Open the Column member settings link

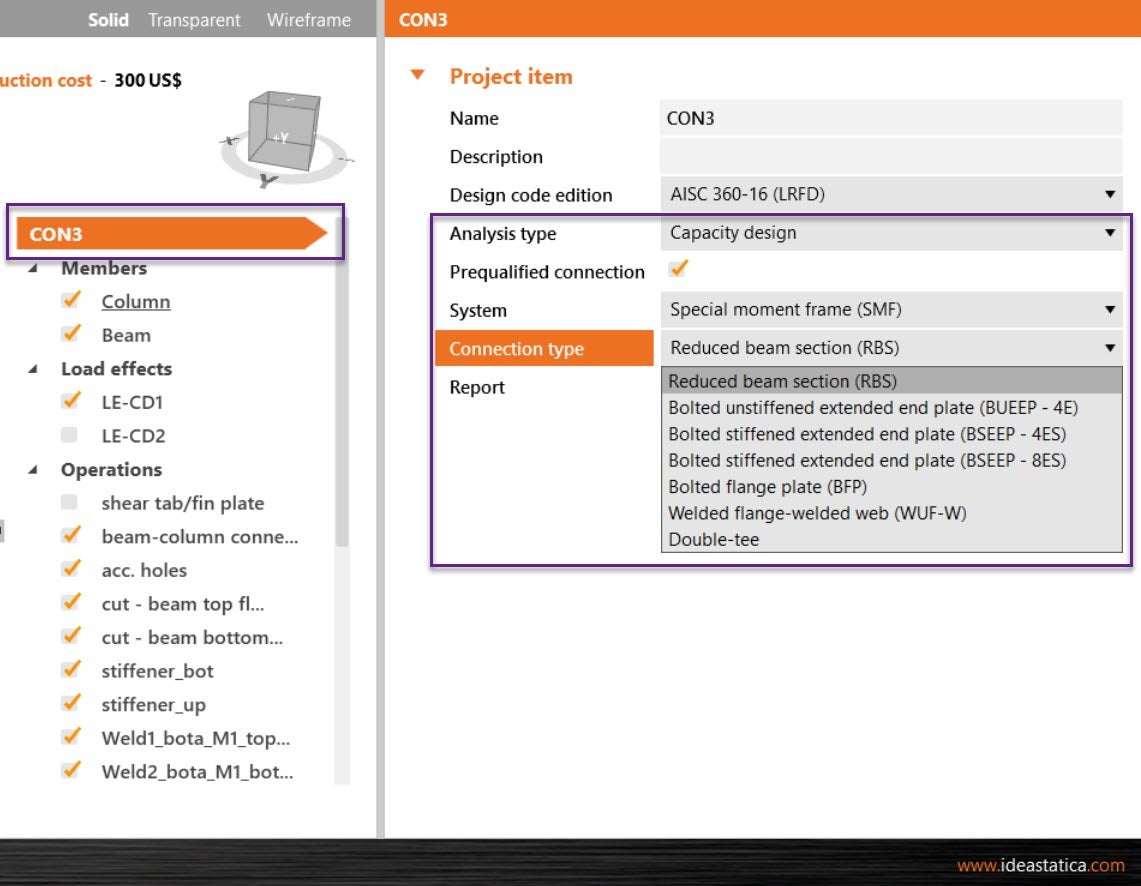coord(136,301)
